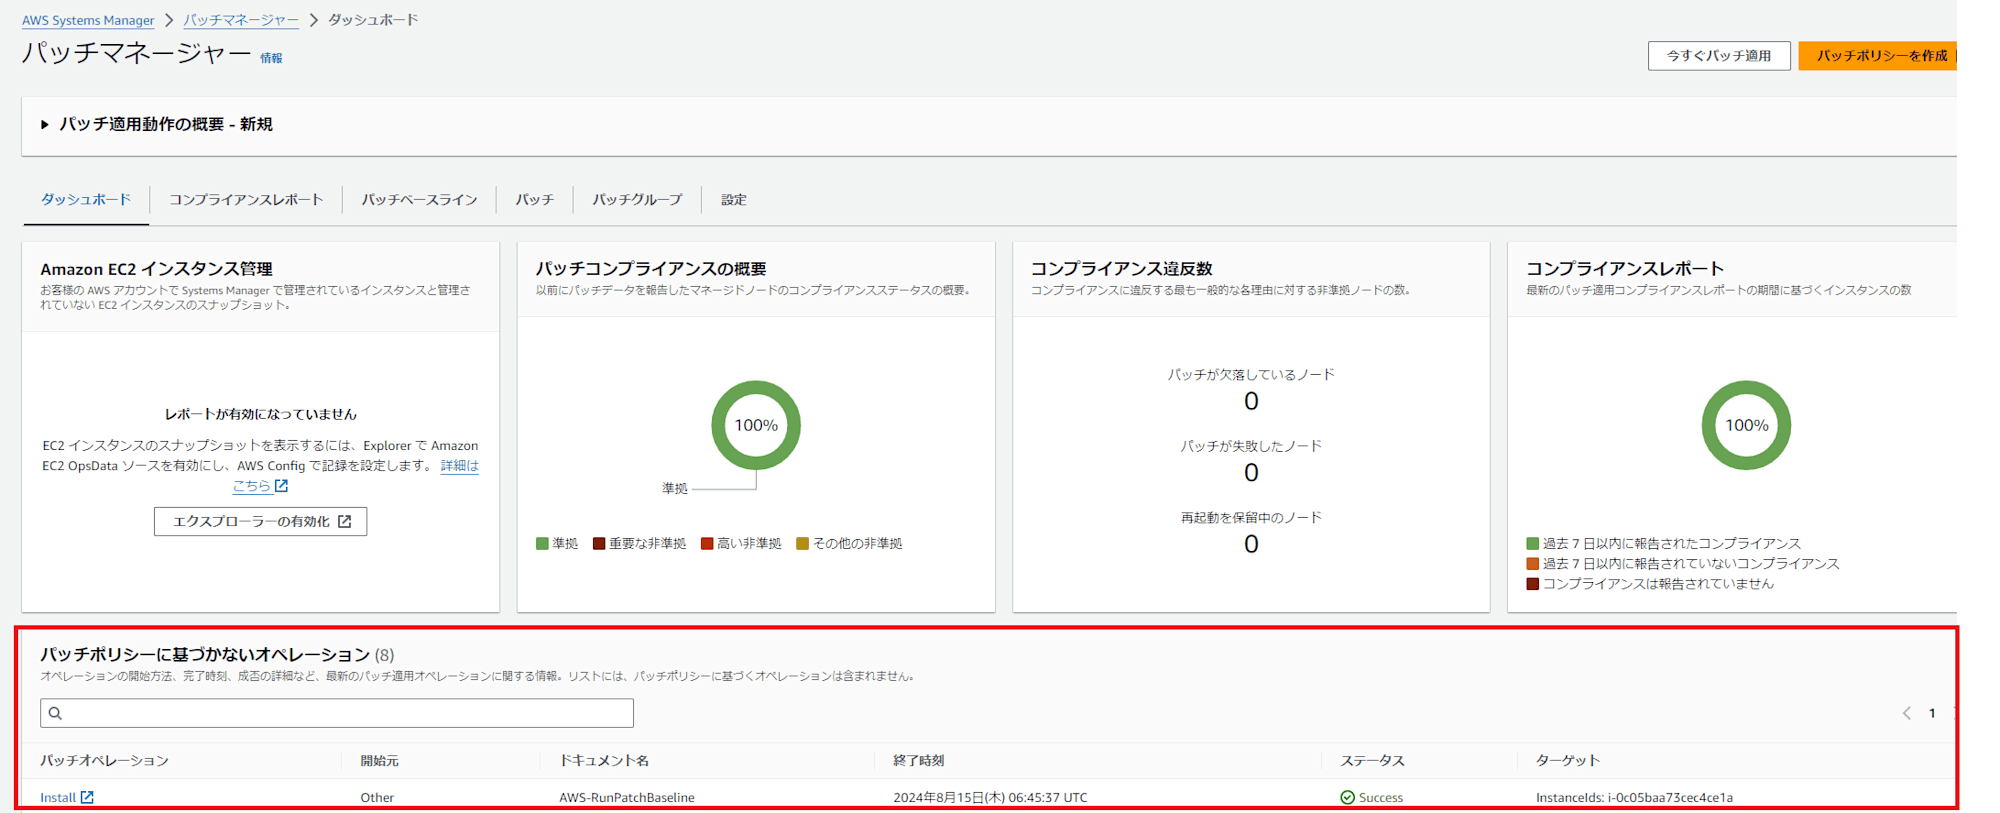
Task: Click パッチポリシーを作成 orange button
Action: coord(1878,56)
